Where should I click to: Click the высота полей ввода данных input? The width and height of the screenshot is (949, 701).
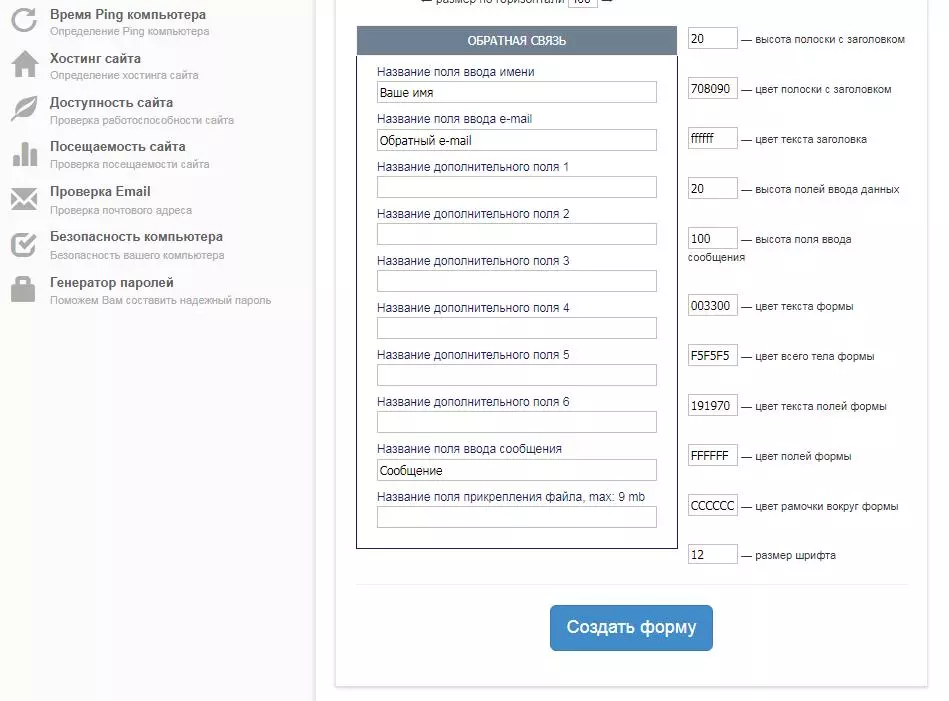pyautogui.click(x=712, y=188)
